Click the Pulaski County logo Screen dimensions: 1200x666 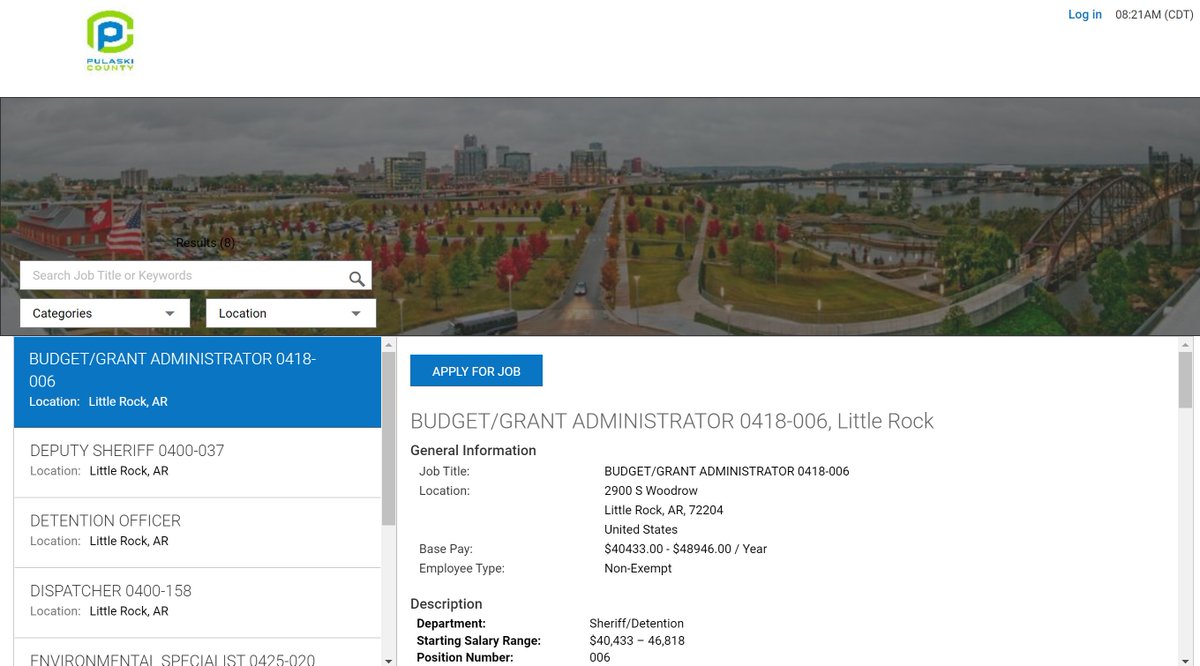point(110,41)
